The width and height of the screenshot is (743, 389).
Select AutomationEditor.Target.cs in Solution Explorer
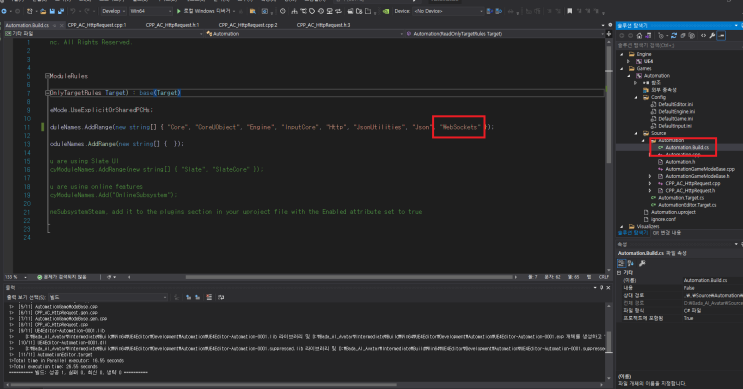click(x=687, y=205)
